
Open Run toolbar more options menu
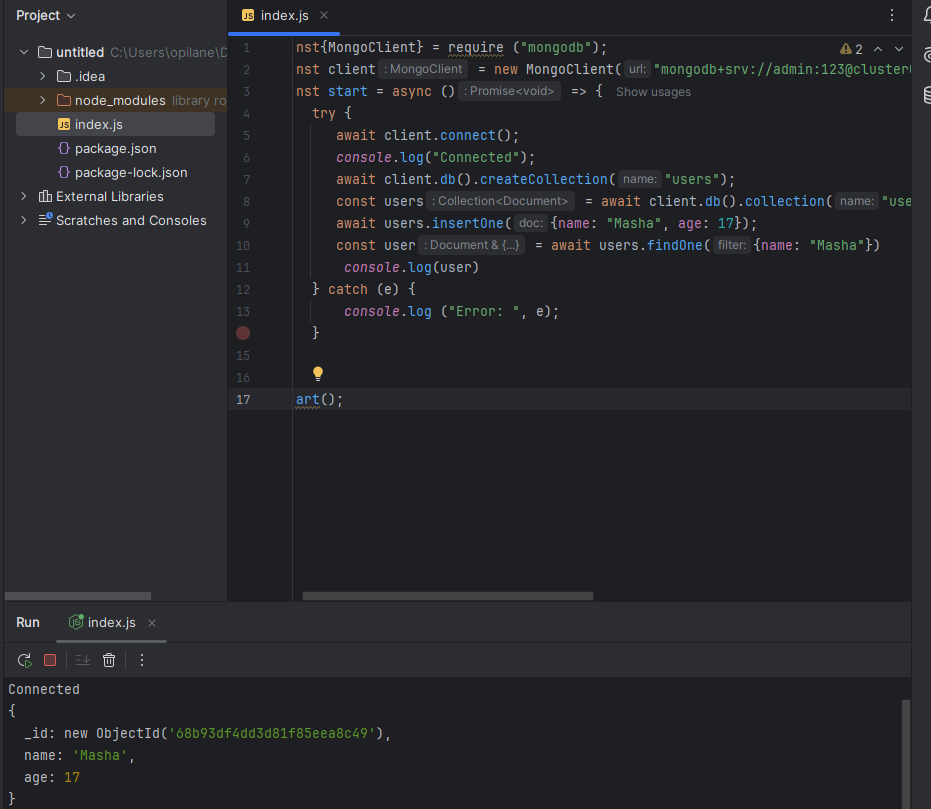click(142, 660)
